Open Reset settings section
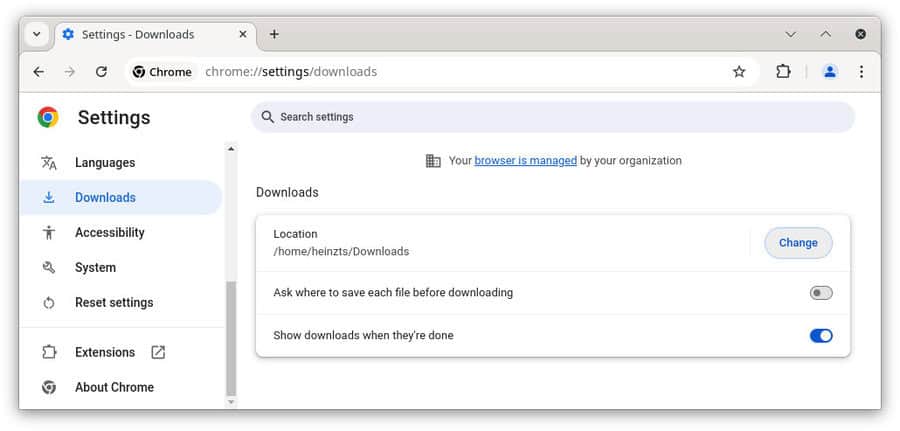Image resolution: width=900 pixels, height=431 pixels. tap(114, 303)
